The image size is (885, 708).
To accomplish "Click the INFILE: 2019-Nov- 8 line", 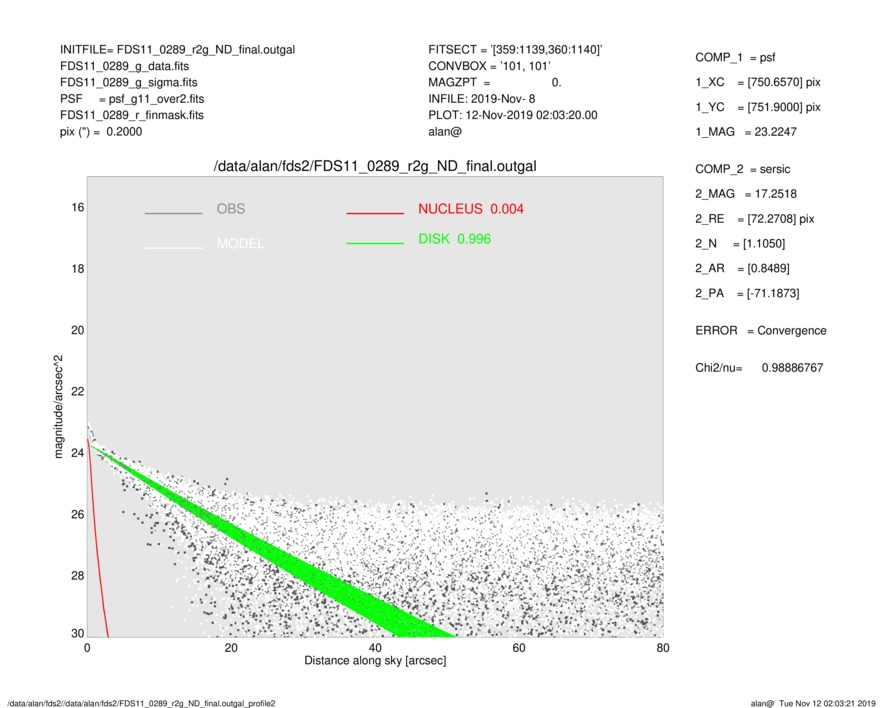I will [481, 99].
